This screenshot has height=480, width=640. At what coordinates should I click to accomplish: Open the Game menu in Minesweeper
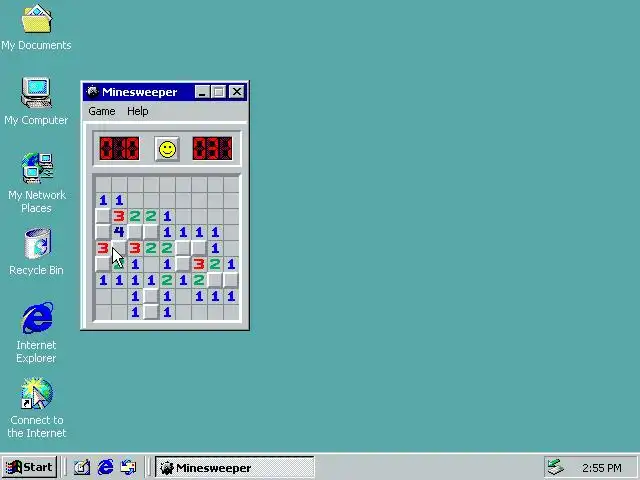102,111
